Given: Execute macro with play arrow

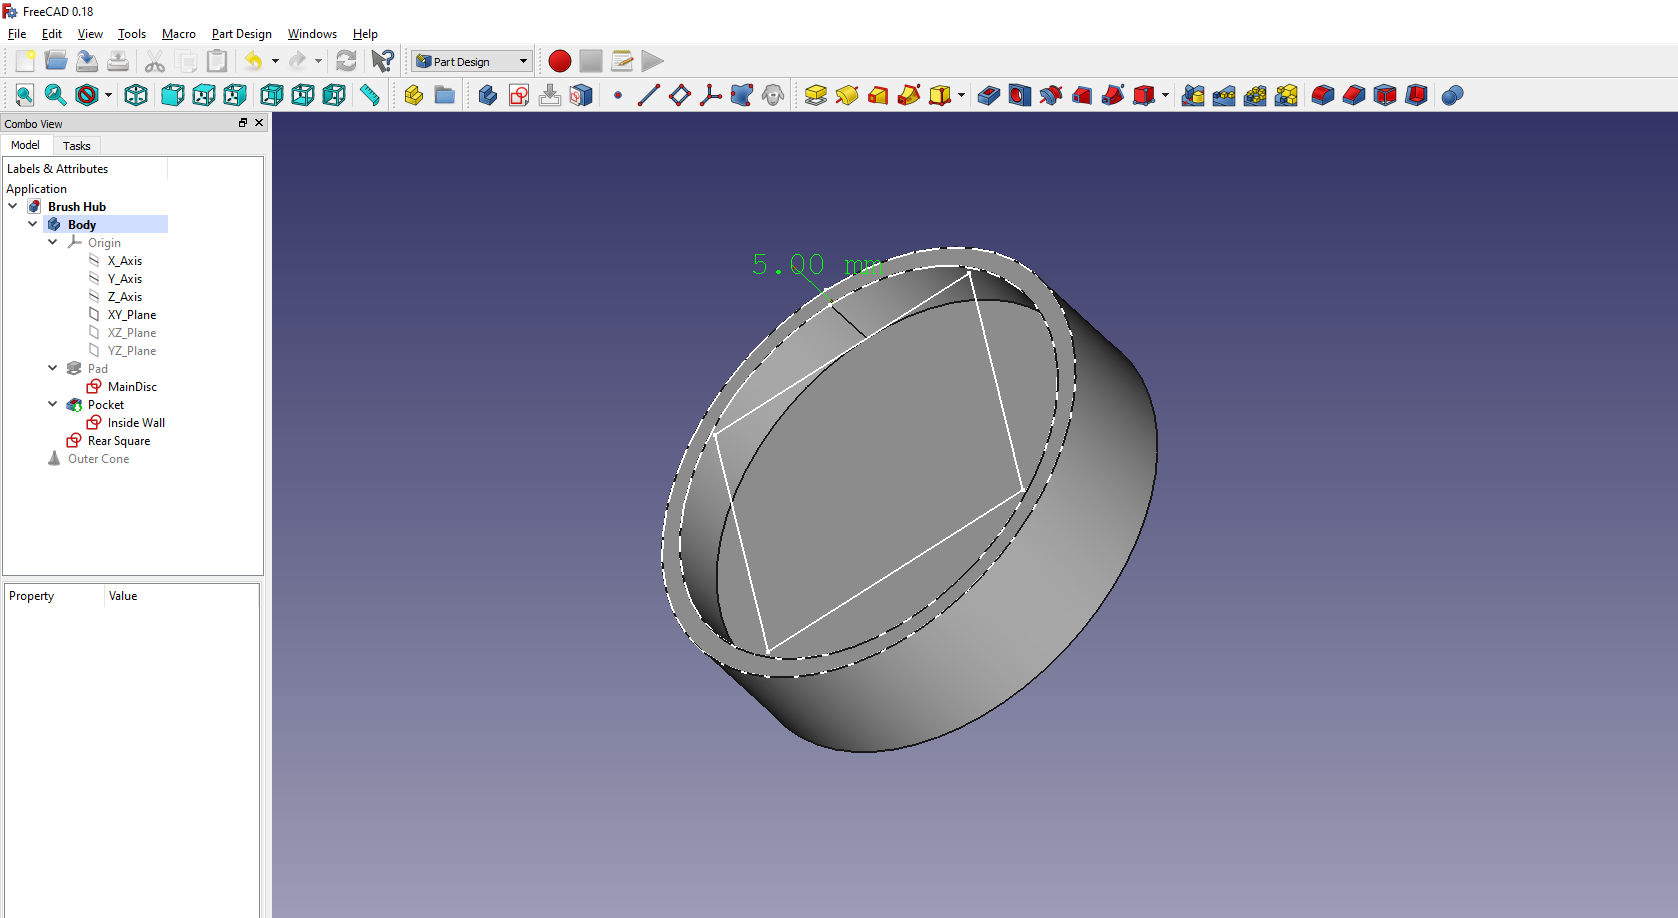Looking at the screenshot, I should (x=653, y=61).
